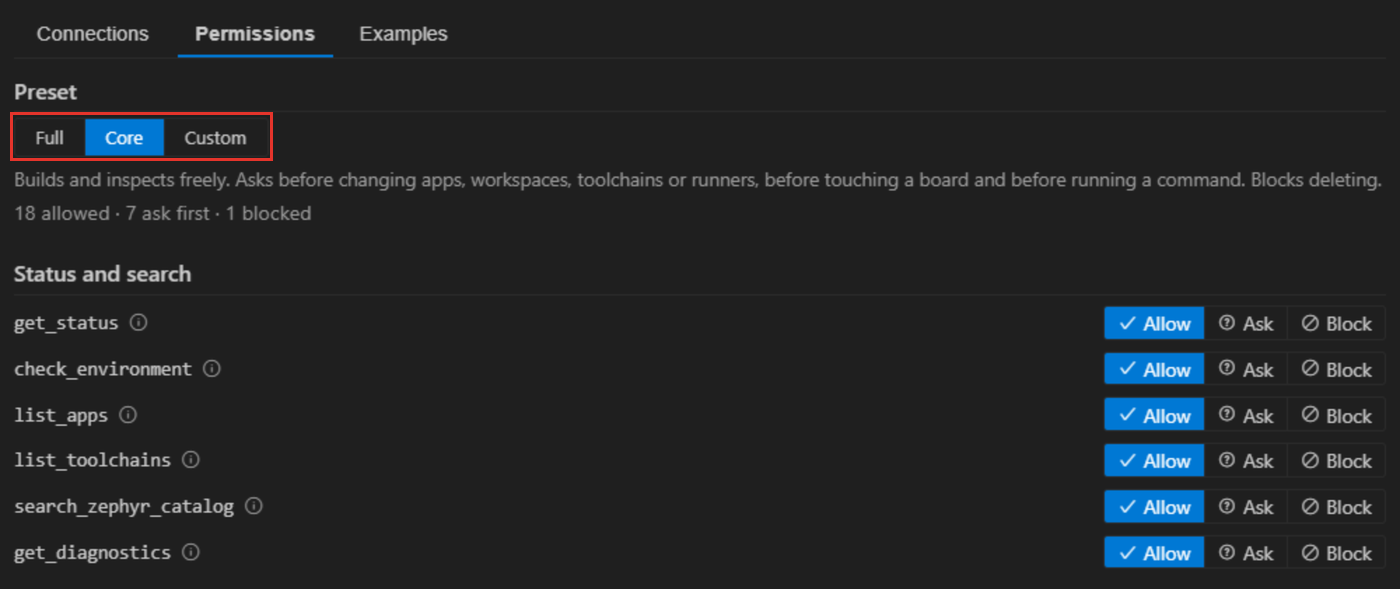Block the check_environment tool
The height and width of the screenshot is (589, 1400).
(1336, 369)
